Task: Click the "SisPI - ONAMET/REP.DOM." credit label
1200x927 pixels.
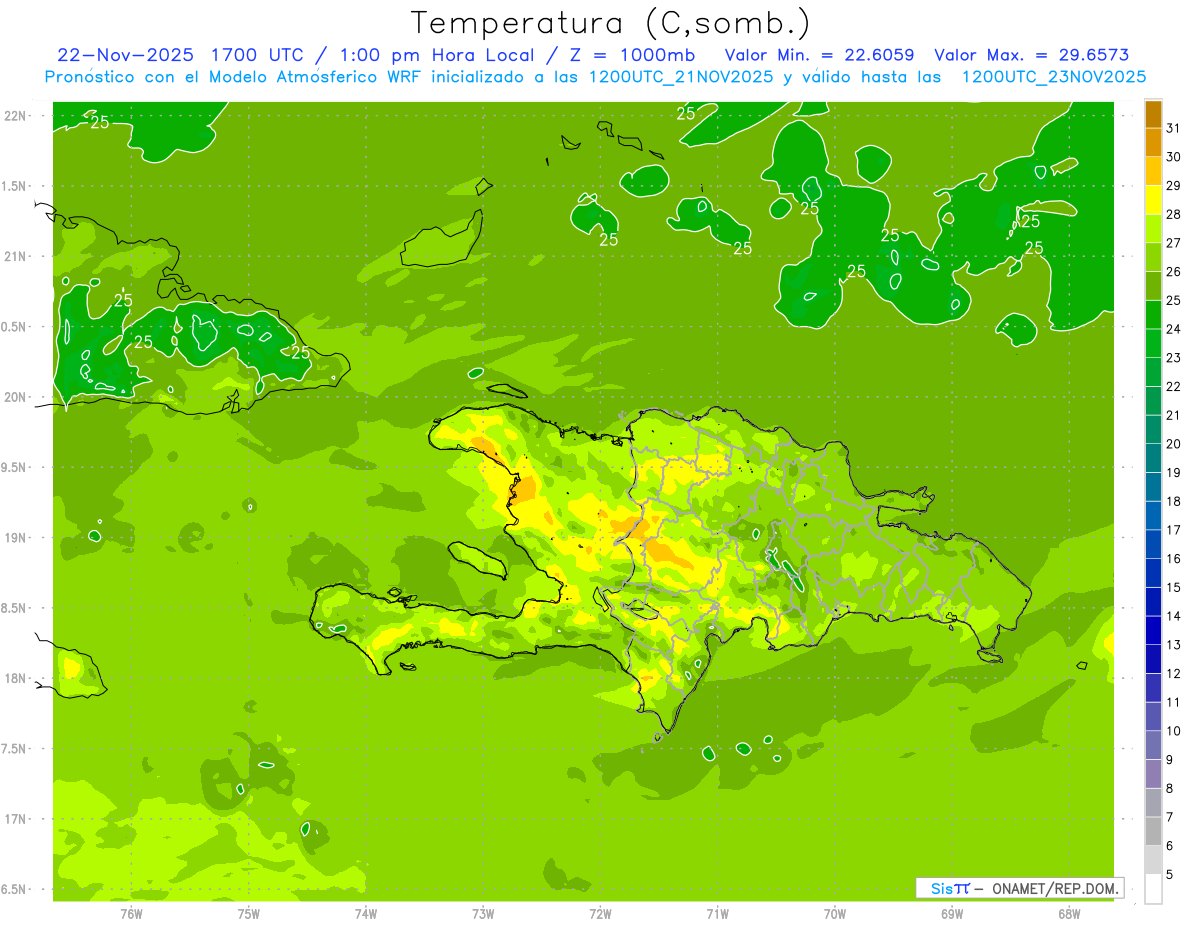Action: 1020,888
